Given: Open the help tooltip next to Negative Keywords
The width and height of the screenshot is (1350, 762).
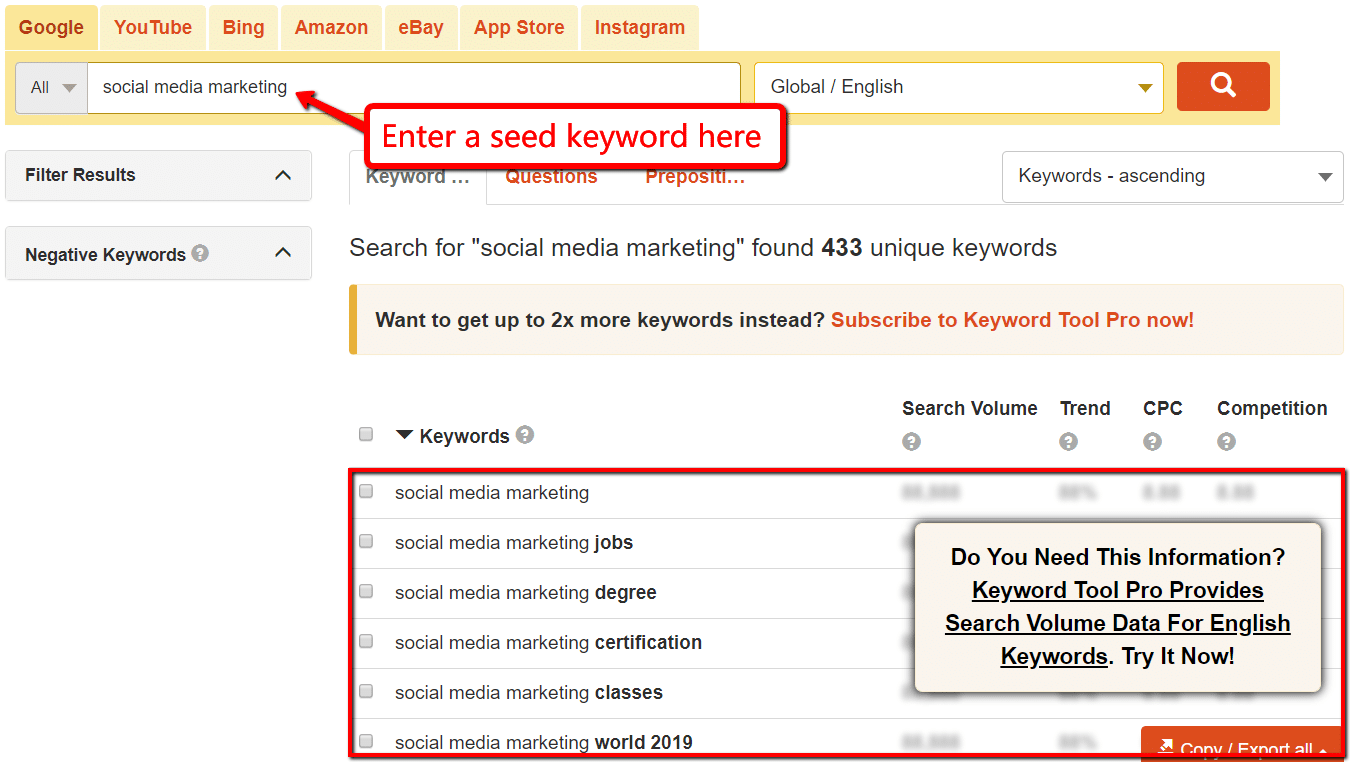Looking at the screenshot, I should 201,253.
